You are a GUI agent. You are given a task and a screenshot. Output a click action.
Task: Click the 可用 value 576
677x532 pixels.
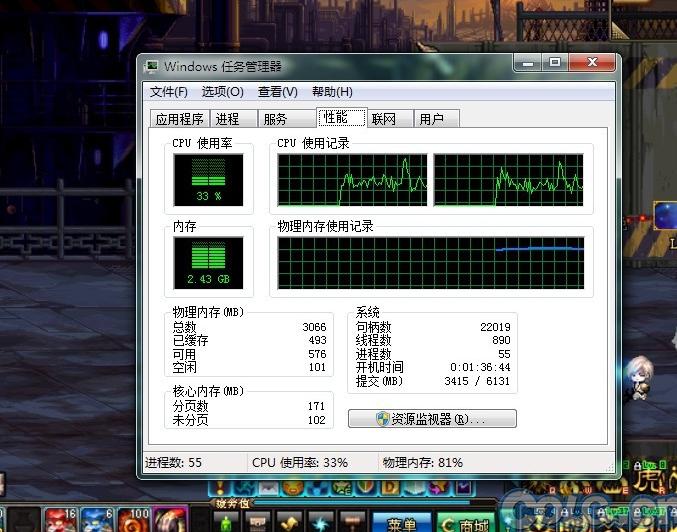pyautogui.click(x=317, y=354)
